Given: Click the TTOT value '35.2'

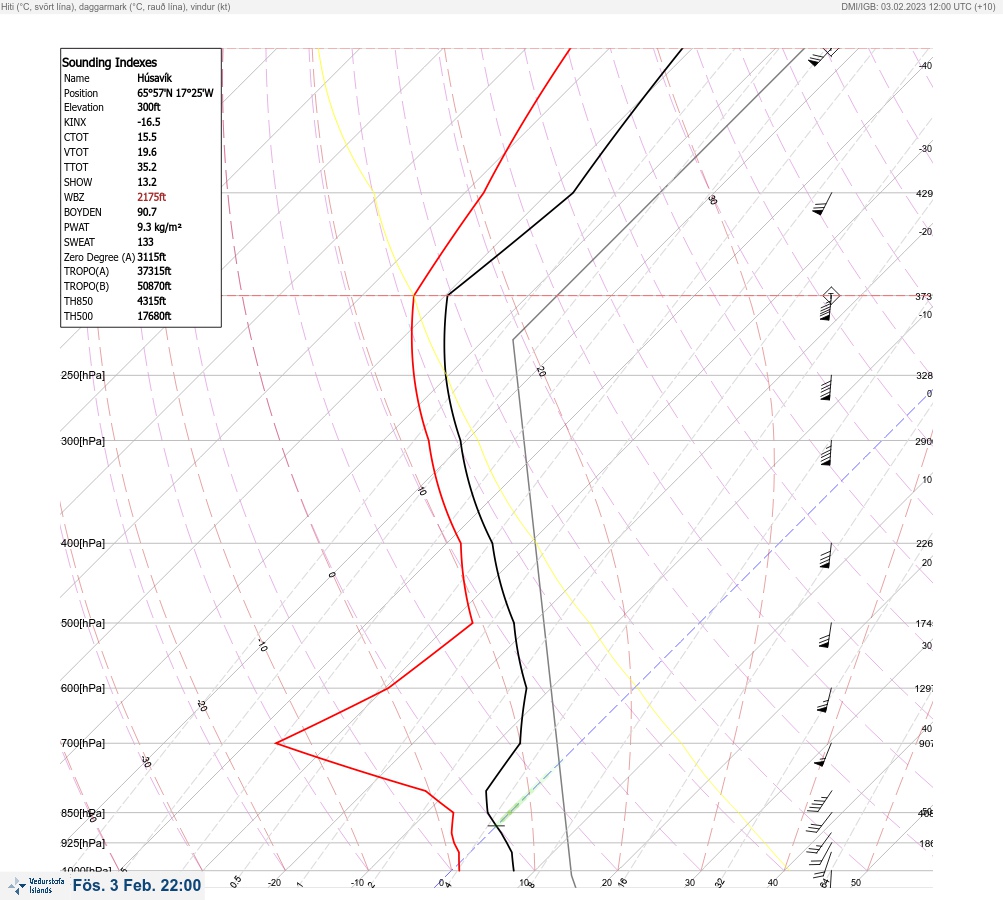Looking at the screenshot, I should tap(146, 167).
